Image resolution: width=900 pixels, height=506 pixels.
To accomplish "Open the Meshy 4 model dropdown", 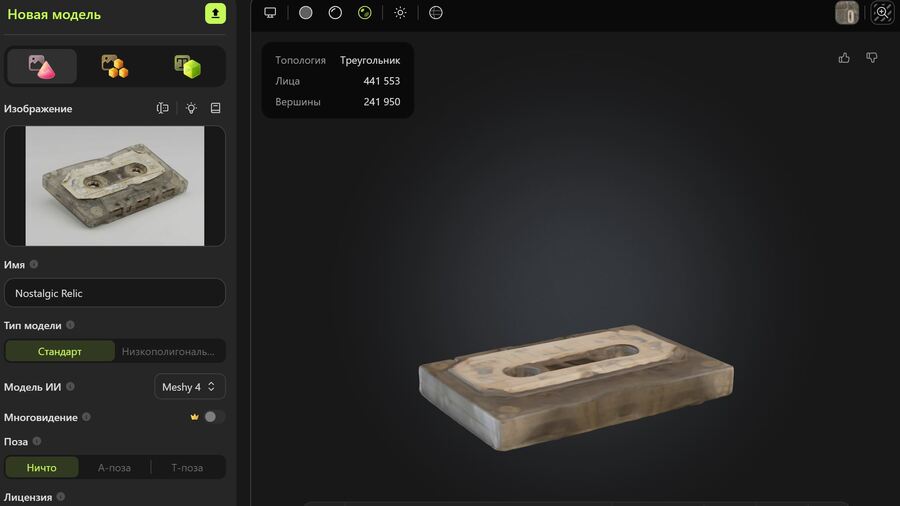I will tap(189, 387).
